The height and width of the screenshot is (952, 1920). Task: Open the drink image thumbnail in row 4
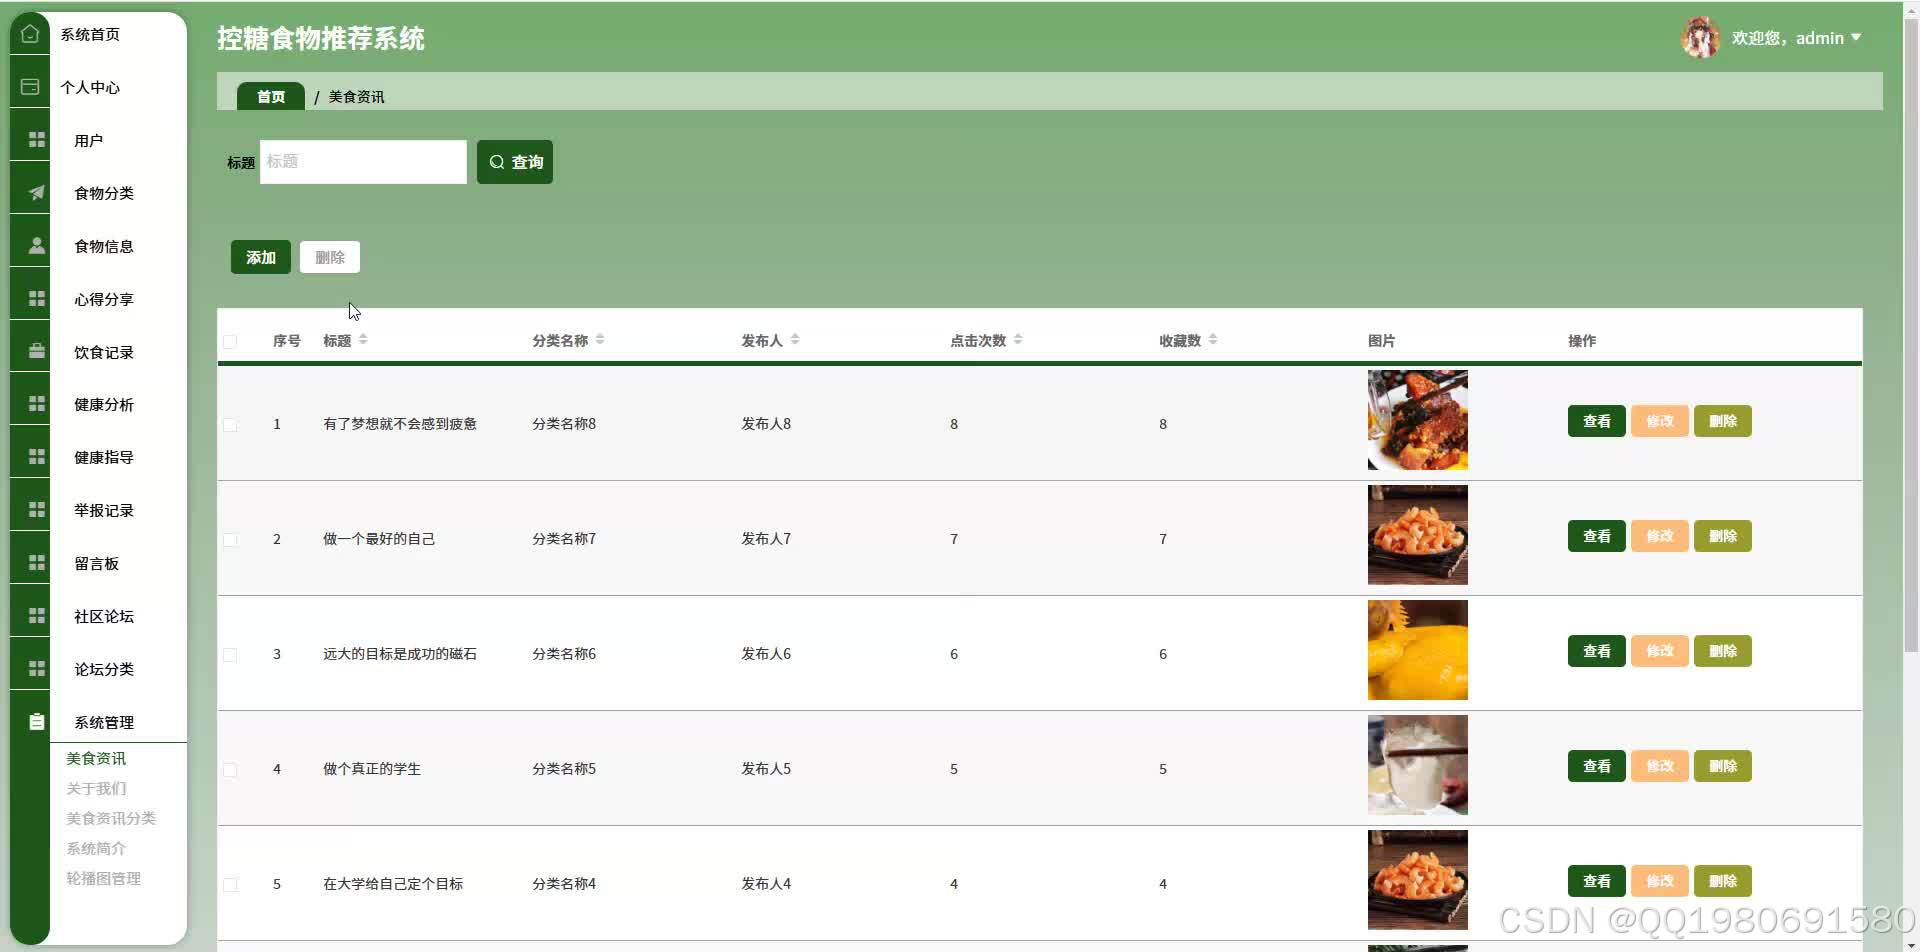tap(1418, 765)
